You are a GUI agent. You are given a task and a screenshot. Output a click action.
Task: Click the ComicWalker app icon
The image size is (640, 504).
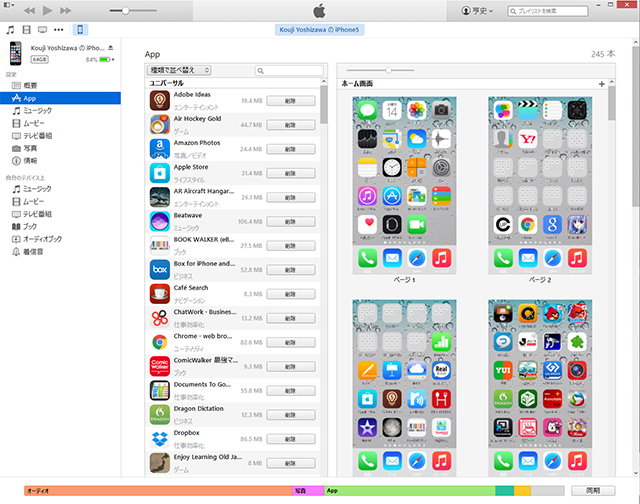(x=160, y=366)
